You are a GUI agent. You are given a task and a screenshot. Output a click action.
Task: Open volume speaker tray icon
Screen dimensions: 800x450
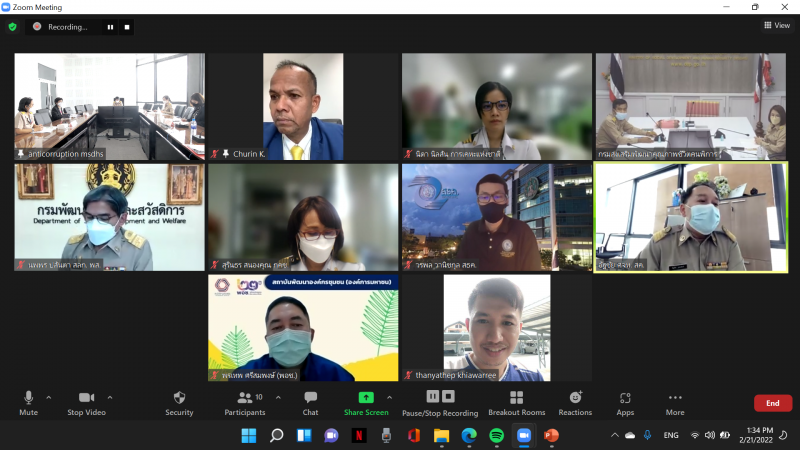tap(710, 435)
